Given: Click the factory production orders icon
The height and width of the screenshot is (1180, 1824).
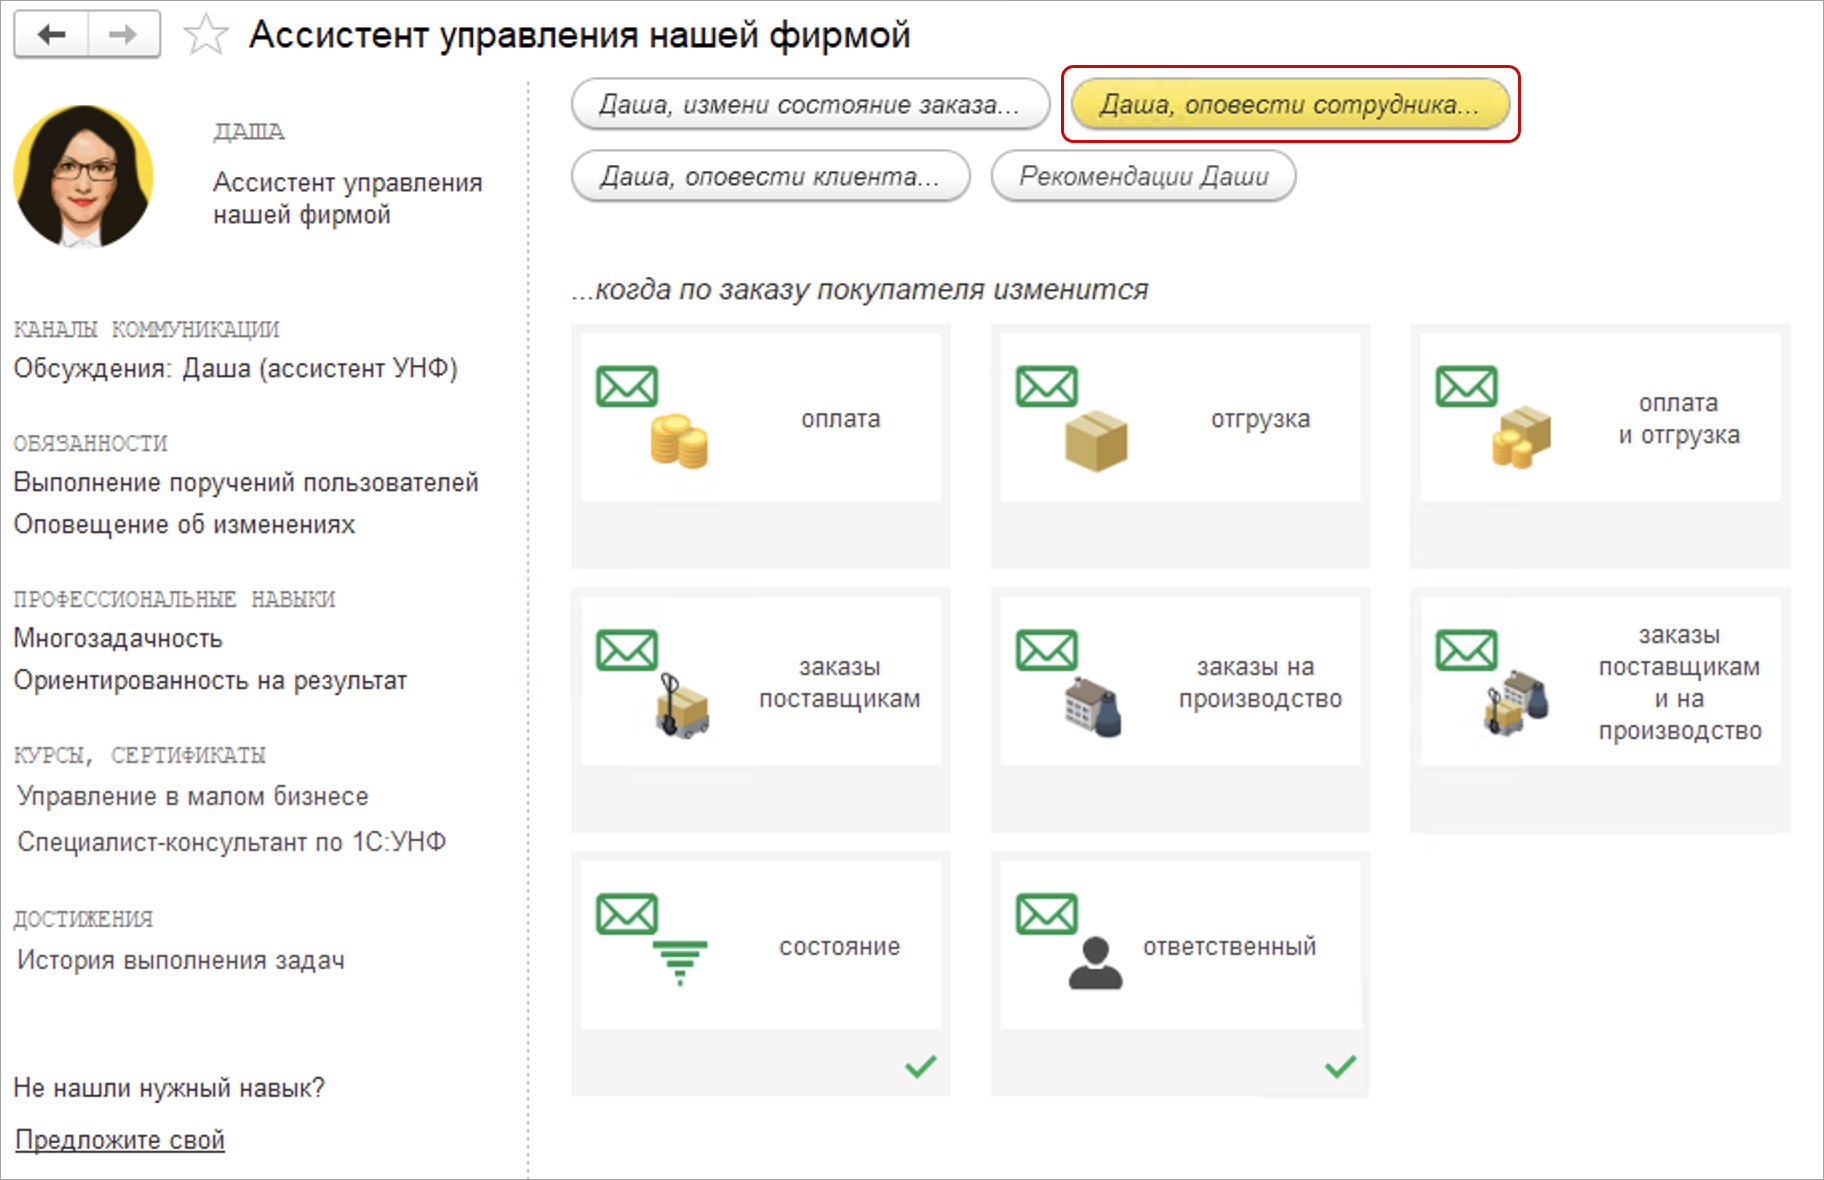Looking at the screenshot, I should pyautogui.click(x=1093, y=706).
